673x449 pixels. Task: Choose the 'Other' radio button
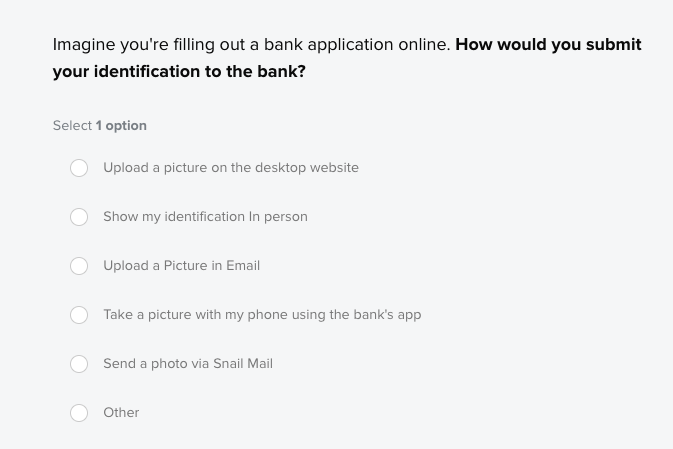click(79, 413)
